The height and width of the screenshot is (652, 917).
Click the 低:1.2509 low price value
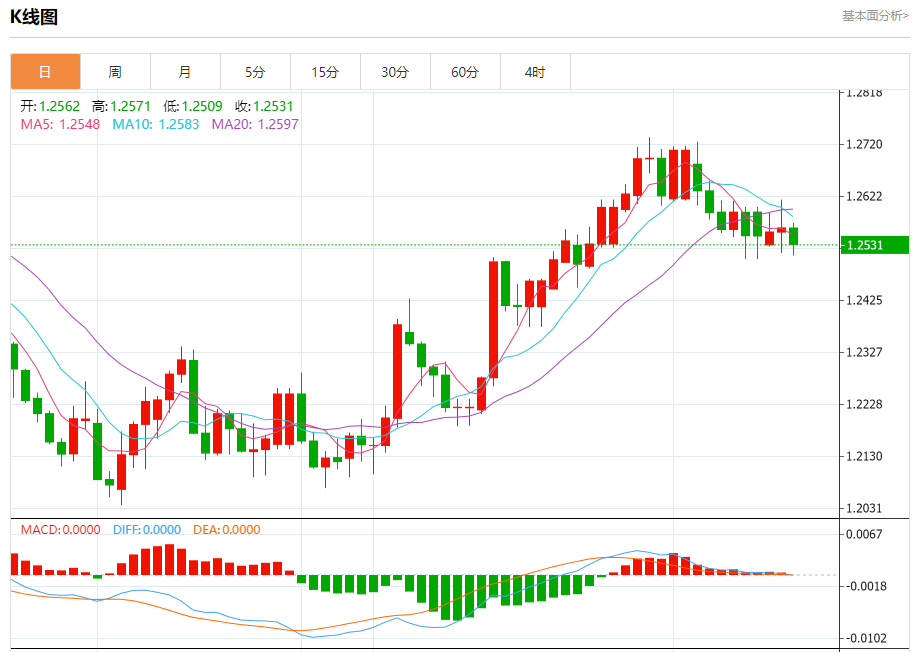pos(192,106)
